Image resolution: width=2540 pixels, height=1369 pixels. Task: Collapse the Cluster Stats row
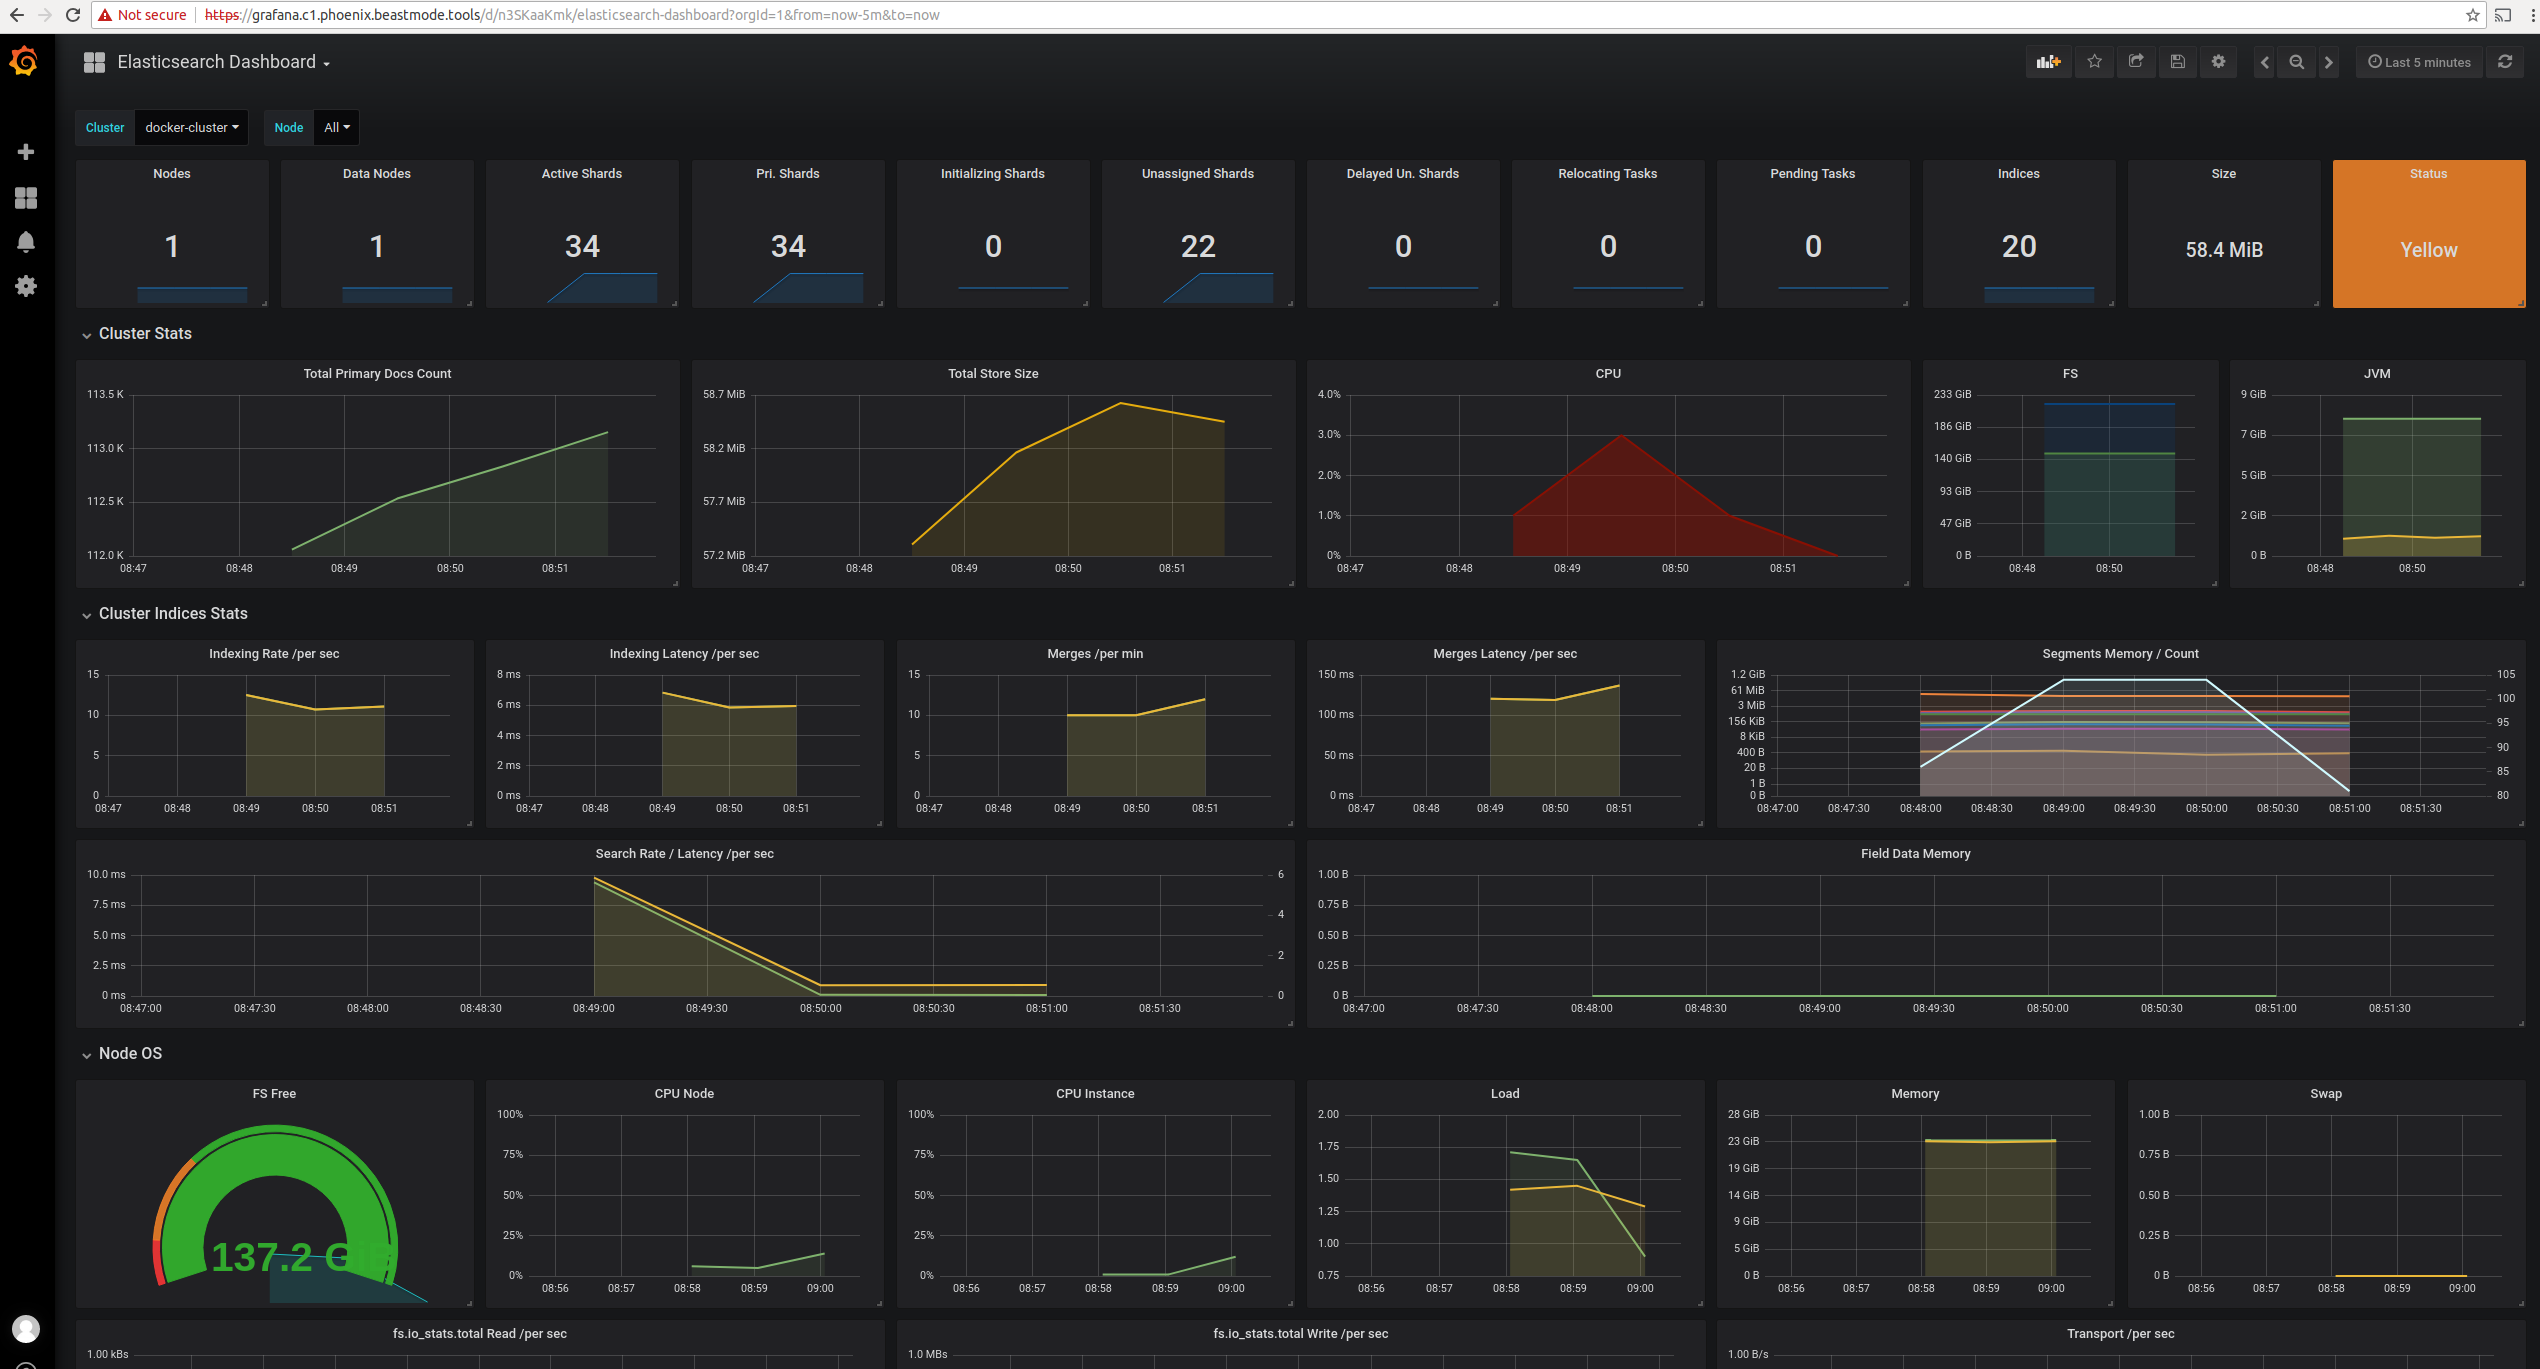[144, 334]
